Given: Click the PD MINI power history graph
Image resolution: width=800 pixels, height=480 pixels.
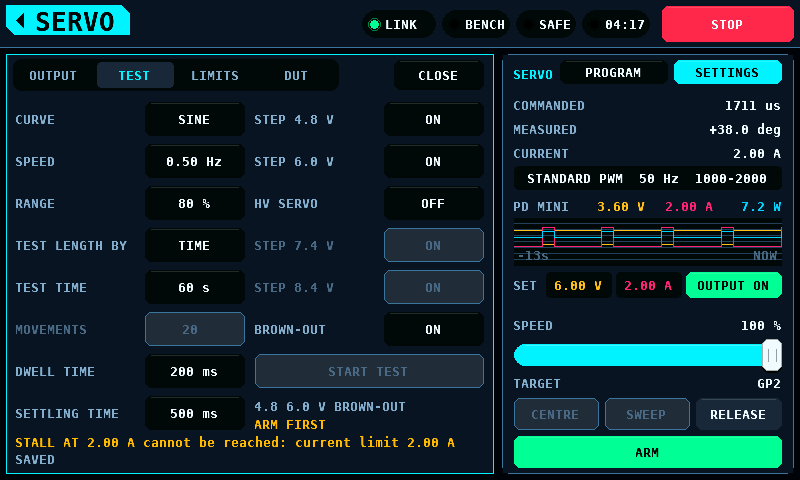Looking at the screenshot, I should click(x=647, y=242).
